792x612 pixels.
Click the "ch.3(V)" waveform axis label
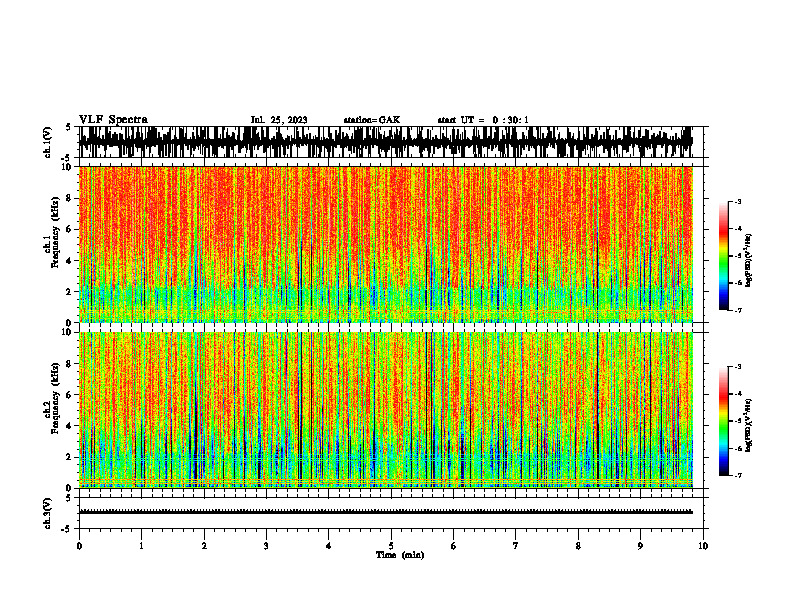click(x=48, y=514)
